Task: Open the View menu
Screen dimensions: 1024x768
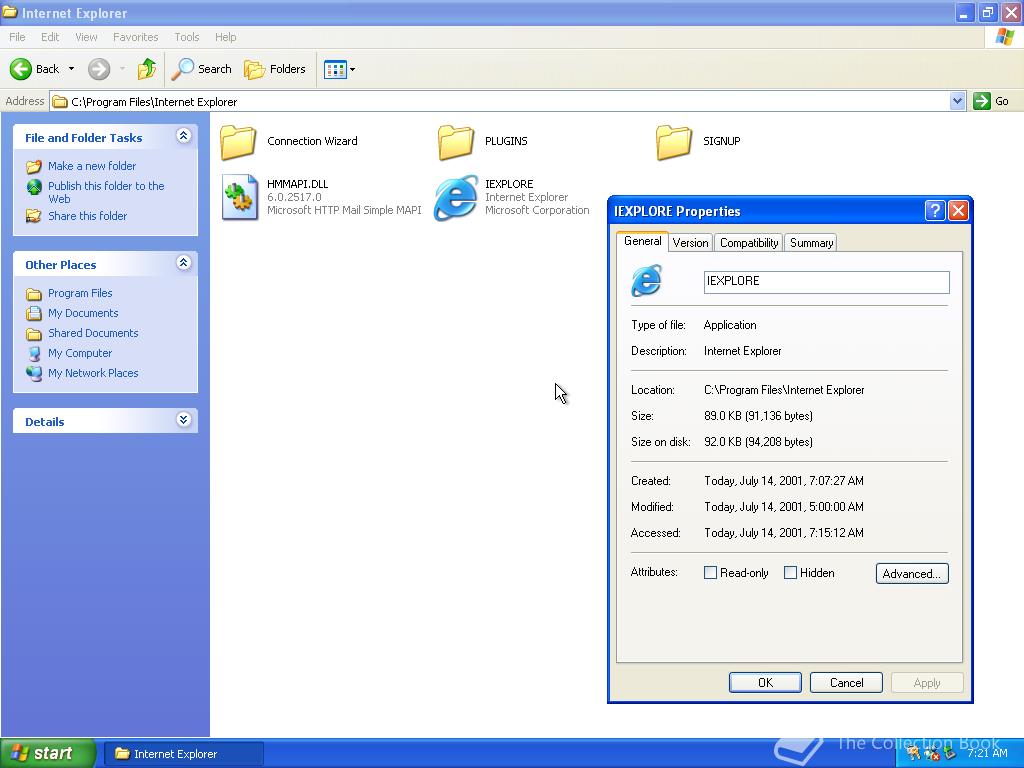Action: pyautogui.click(x=86, y=37)
